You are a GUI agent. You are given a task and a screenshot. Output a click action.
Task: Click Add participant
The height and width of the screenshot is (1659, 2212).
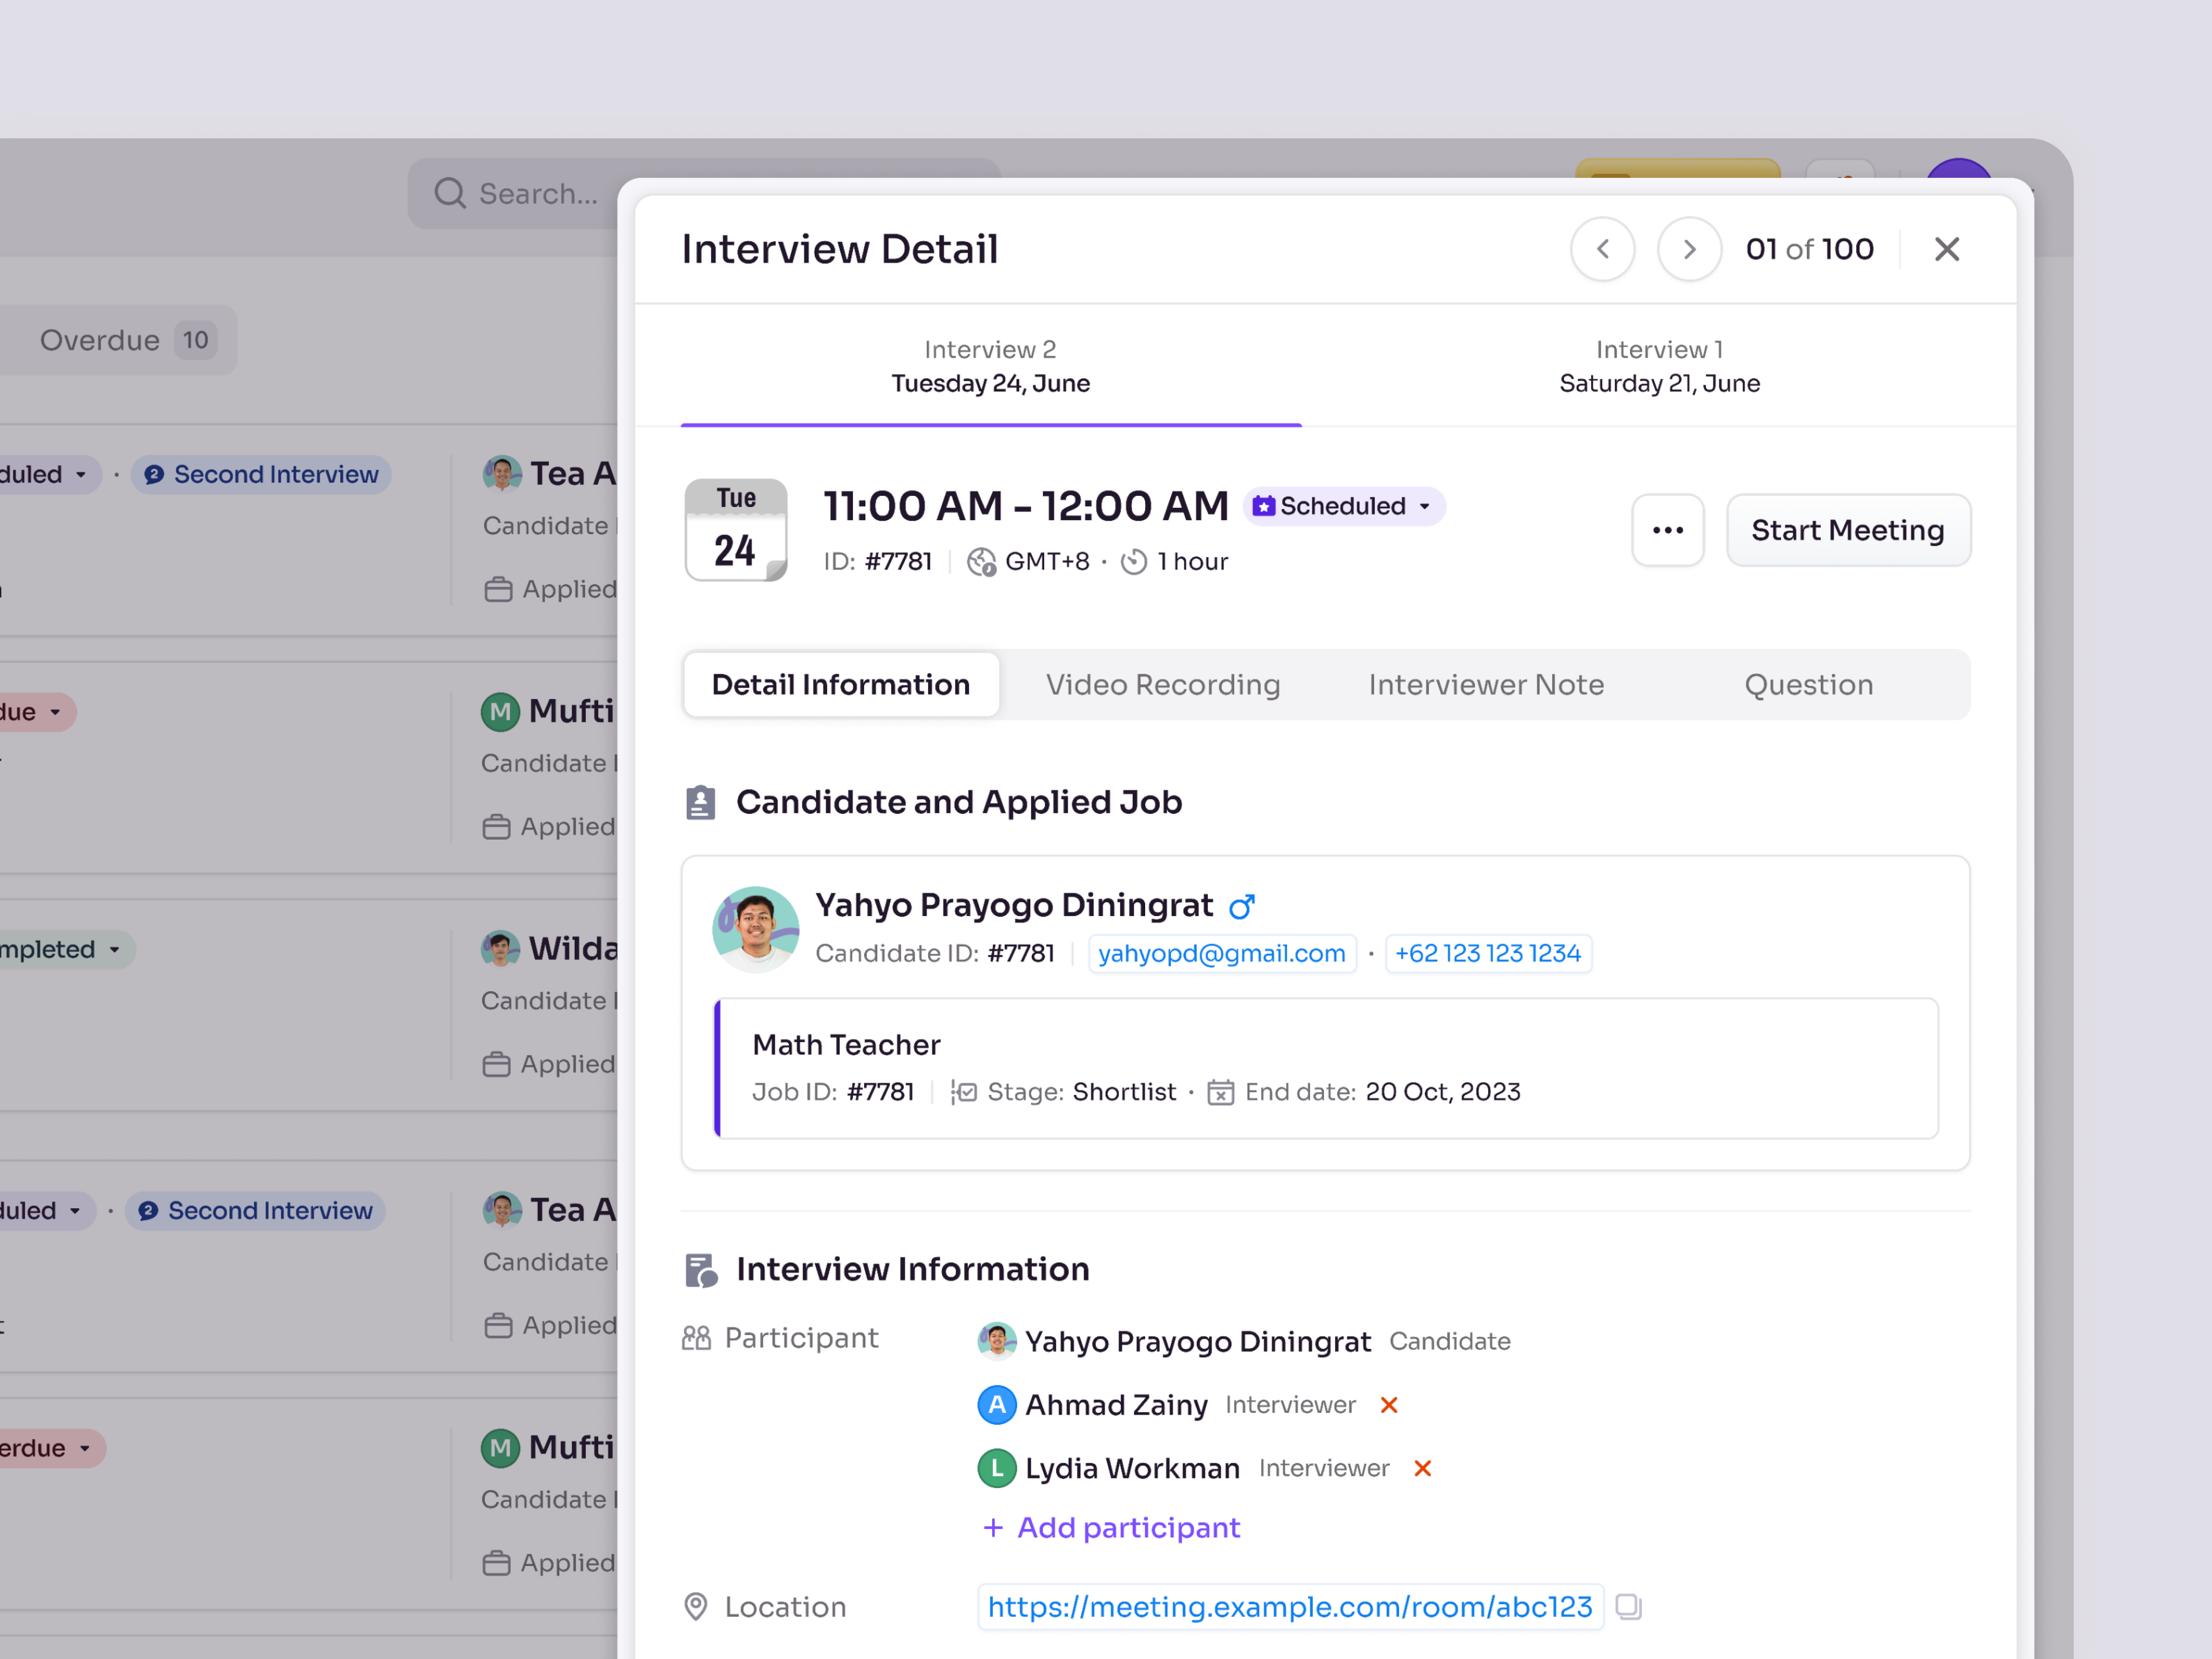[x=1110, y=1527]
